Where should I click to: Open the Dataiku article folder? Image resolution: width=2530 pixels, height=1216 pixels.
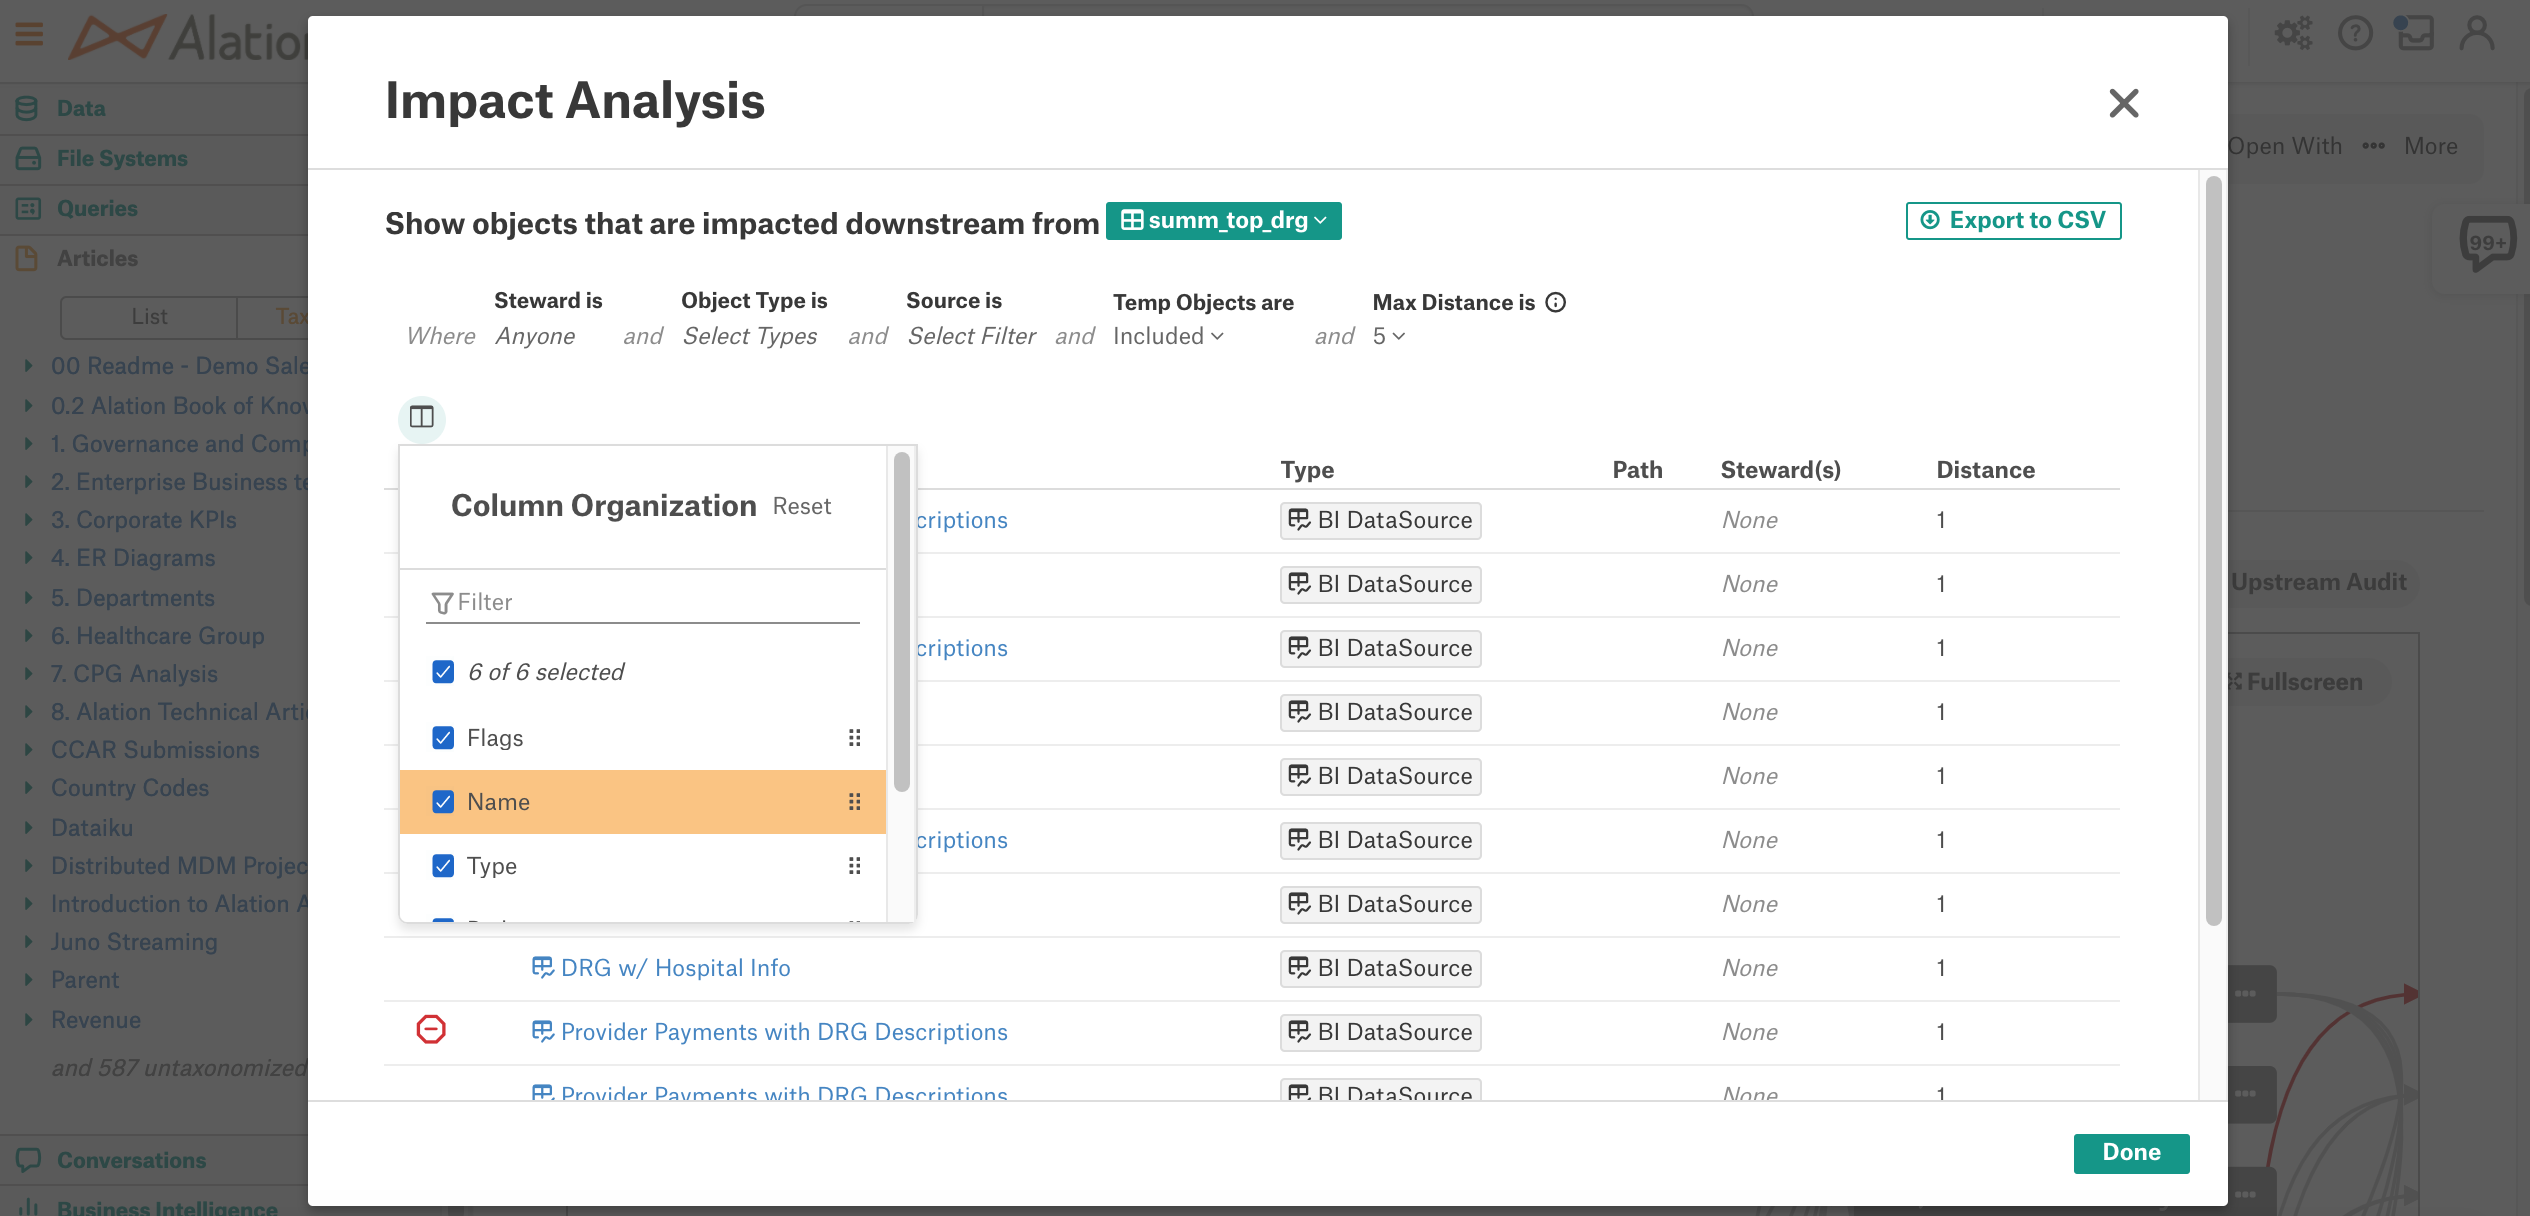[92, 828]
